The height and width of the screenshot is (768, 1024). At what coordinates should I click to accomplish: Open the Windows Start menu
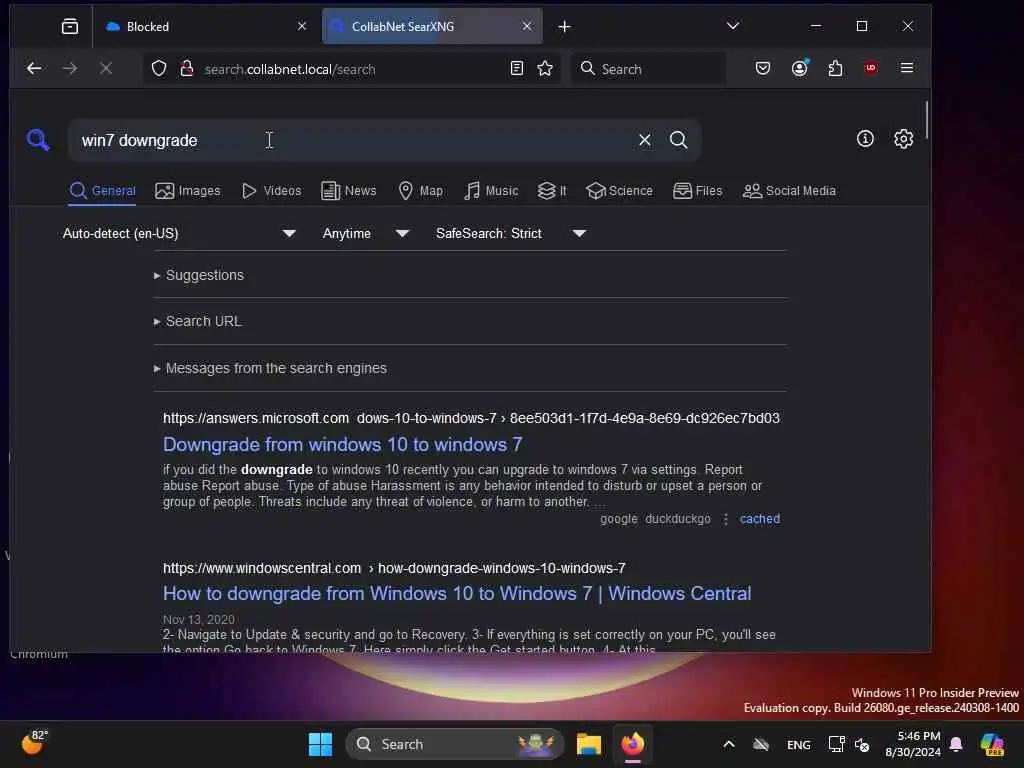(x=320, y=744)
